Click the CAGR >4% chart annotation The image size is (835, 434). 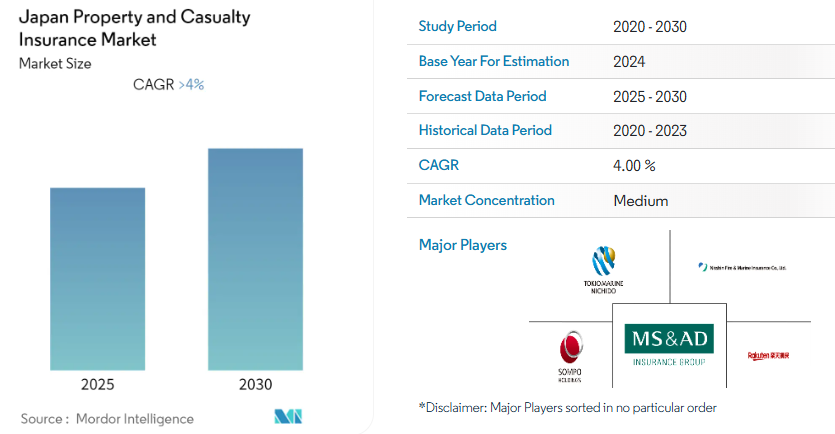(x=168, y=84)
